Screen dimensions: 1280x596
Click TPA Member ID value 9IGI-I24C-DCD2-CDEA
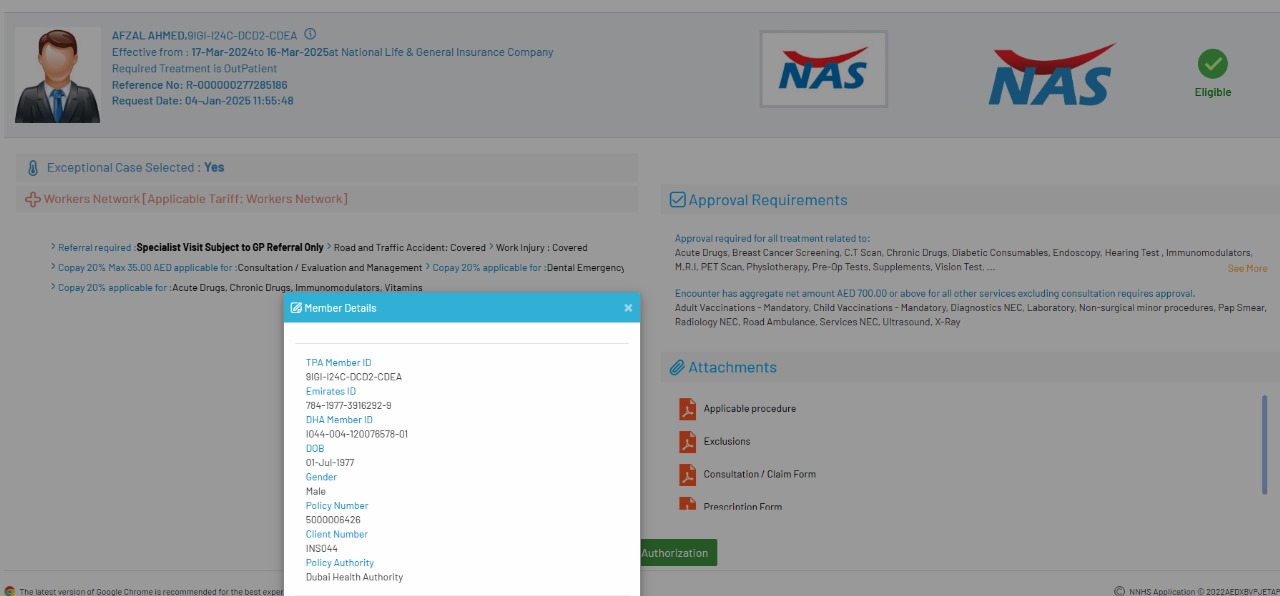pyautogui.click(x=354, y=377)
